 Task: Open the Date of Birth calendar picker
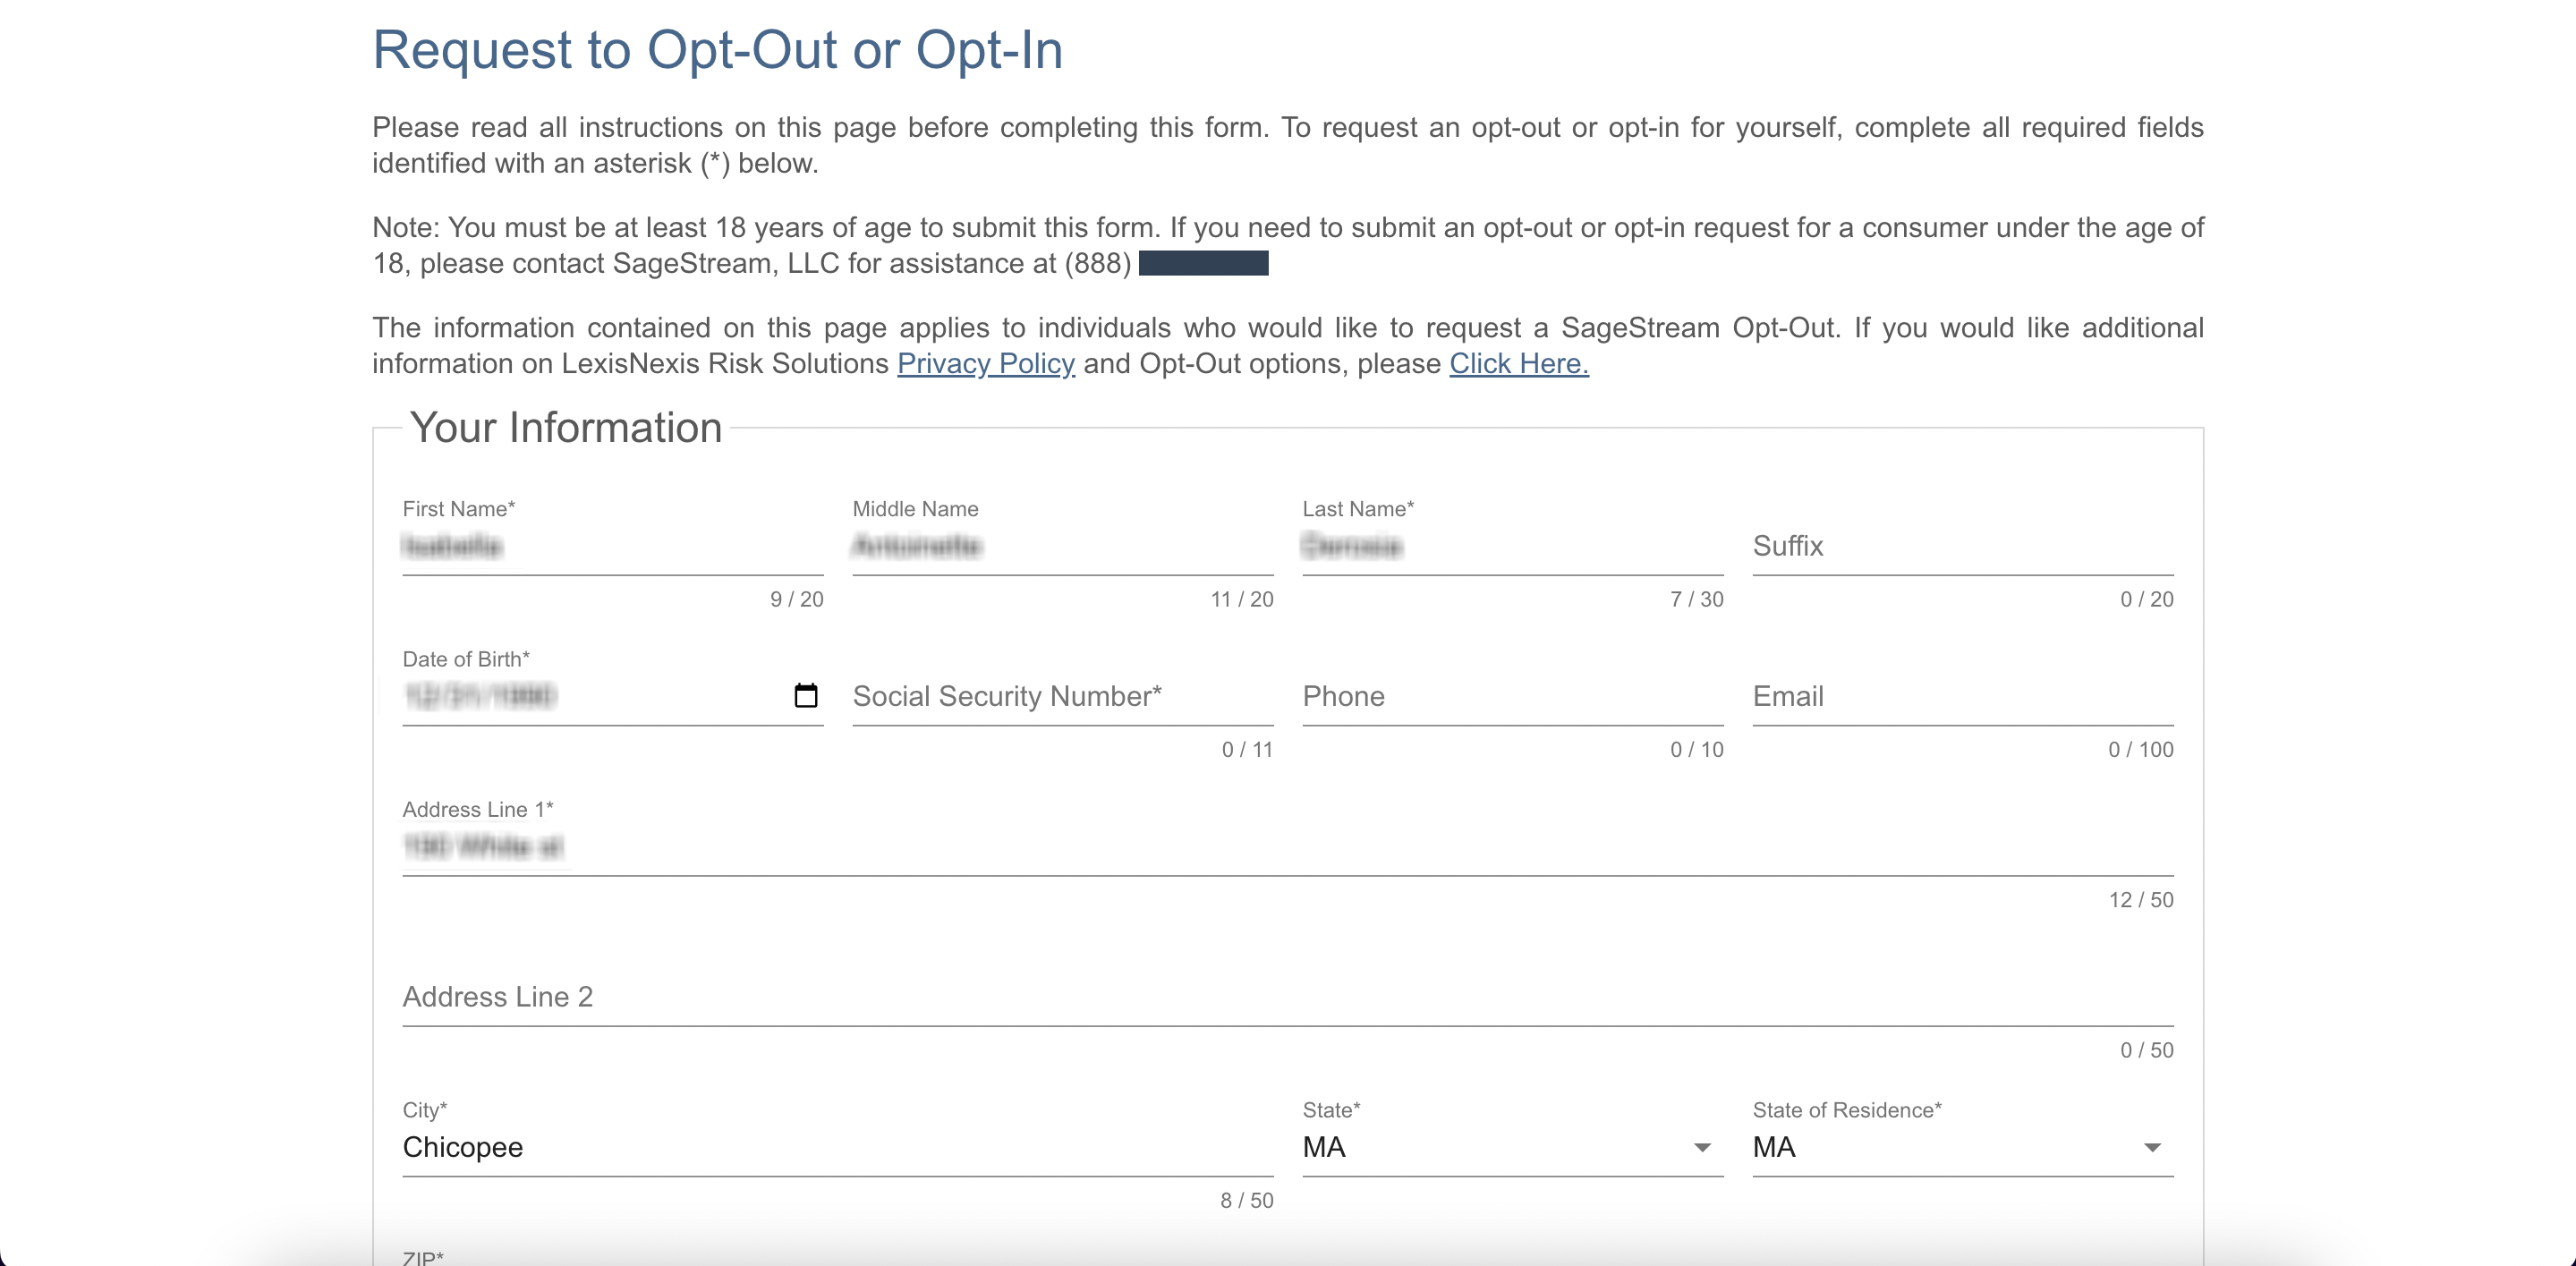pos(805,695)
